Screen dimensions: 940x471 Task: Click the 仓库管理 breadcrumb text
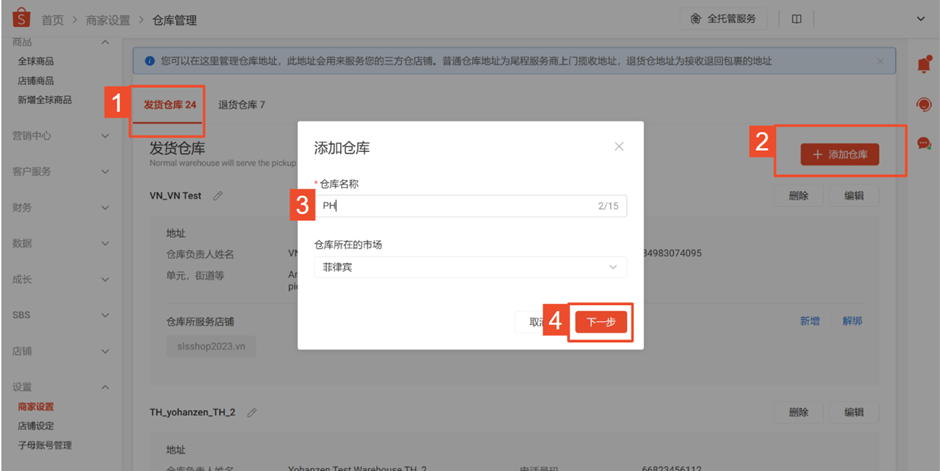pos(174,20)
